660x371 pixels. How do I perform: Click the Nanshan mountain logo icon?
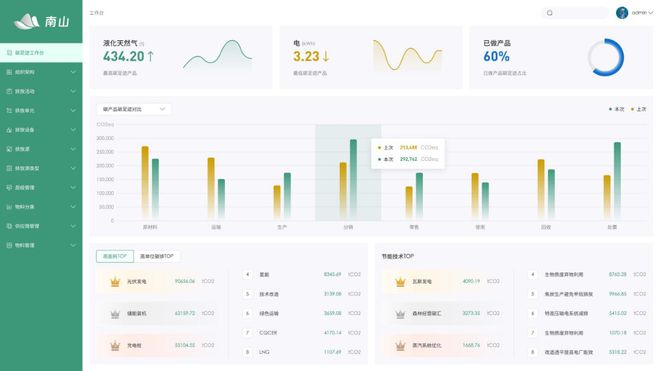tap(27, 21)
